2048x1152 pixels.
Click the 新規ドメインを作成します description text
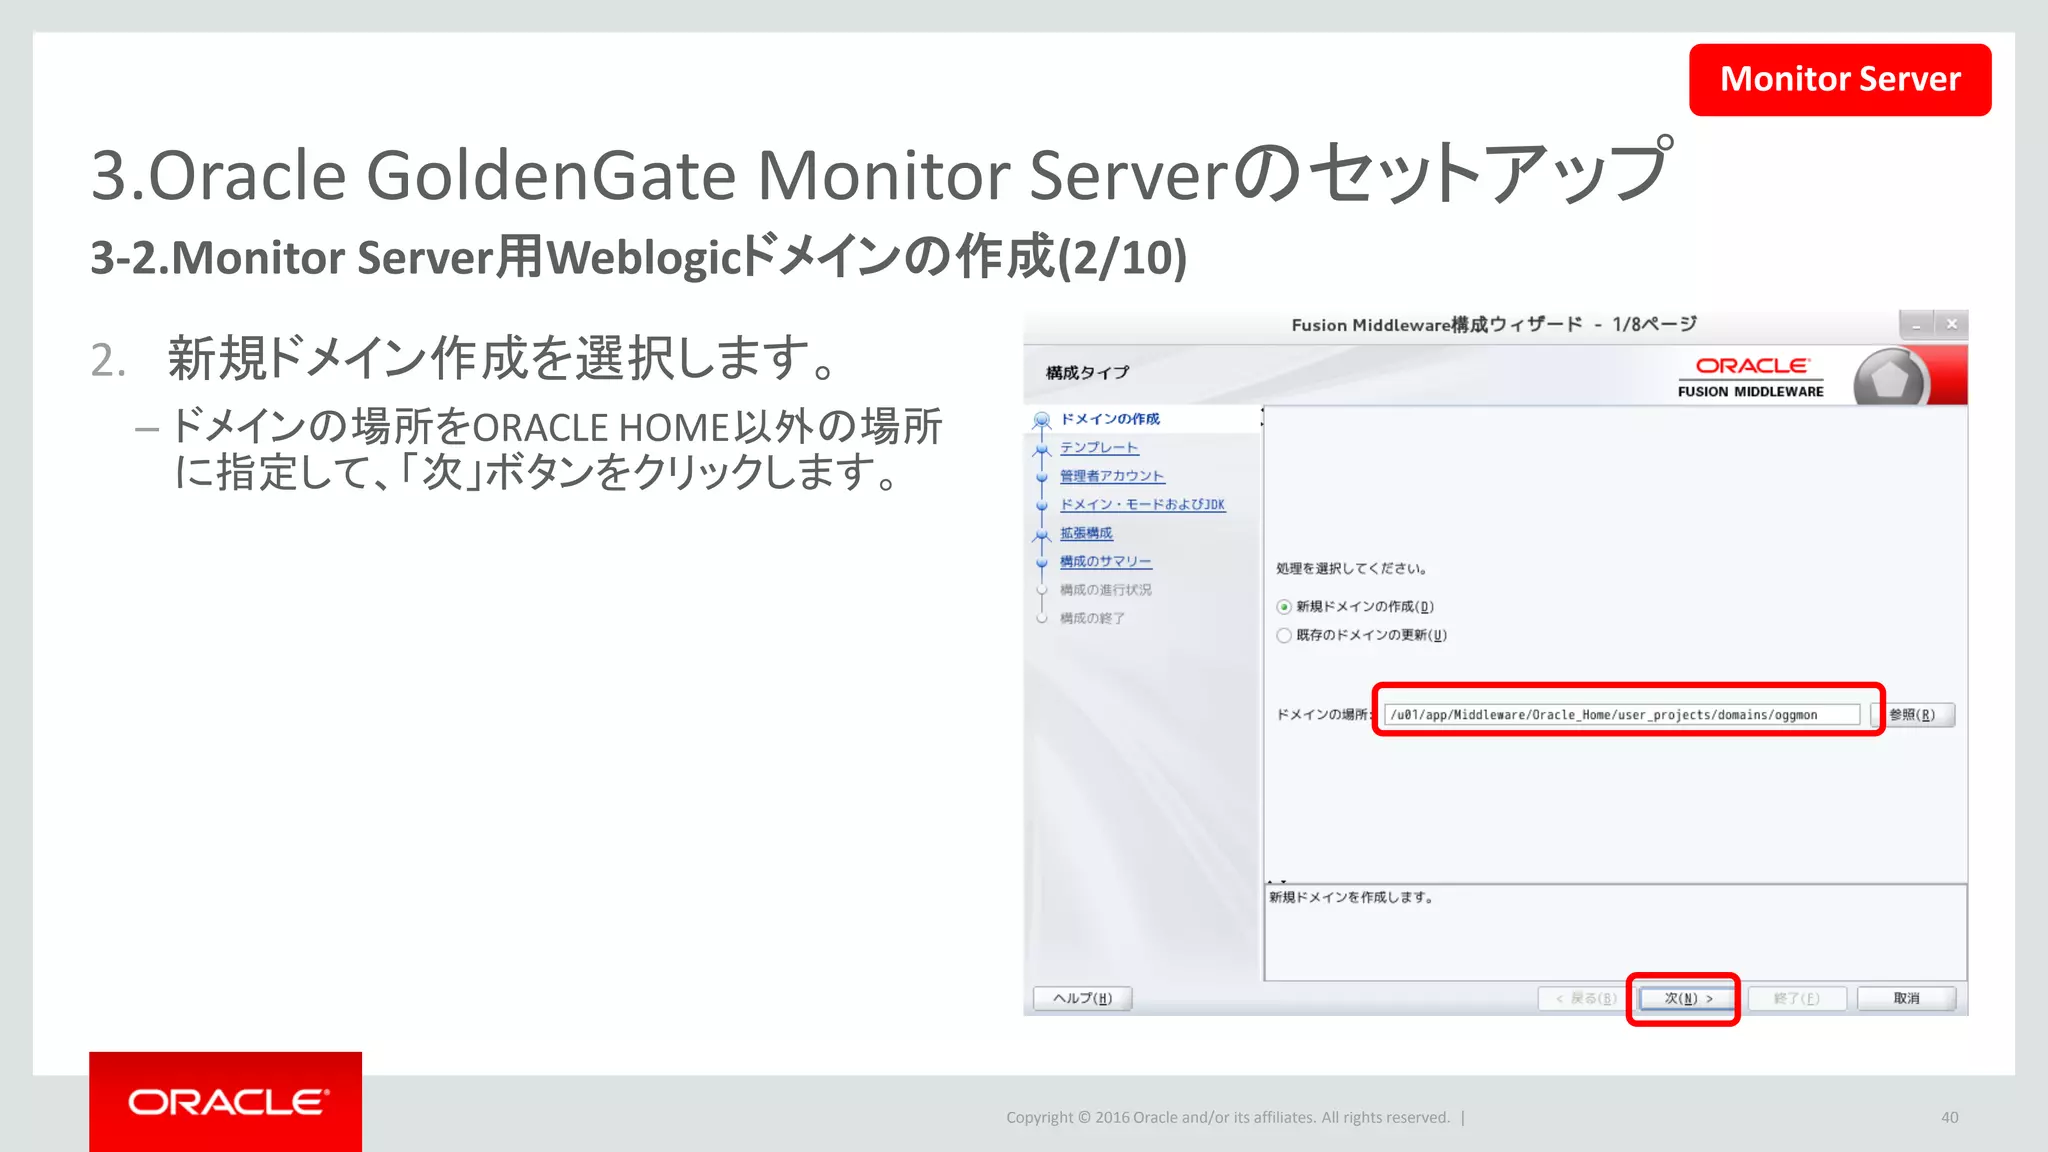coord(1351,897)
